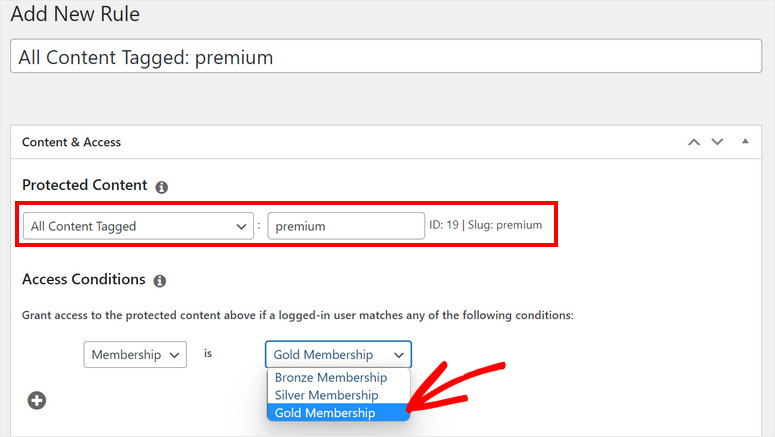Click the Access Conditions info icon
Viewport: 775px width, 437px height.
161,281
